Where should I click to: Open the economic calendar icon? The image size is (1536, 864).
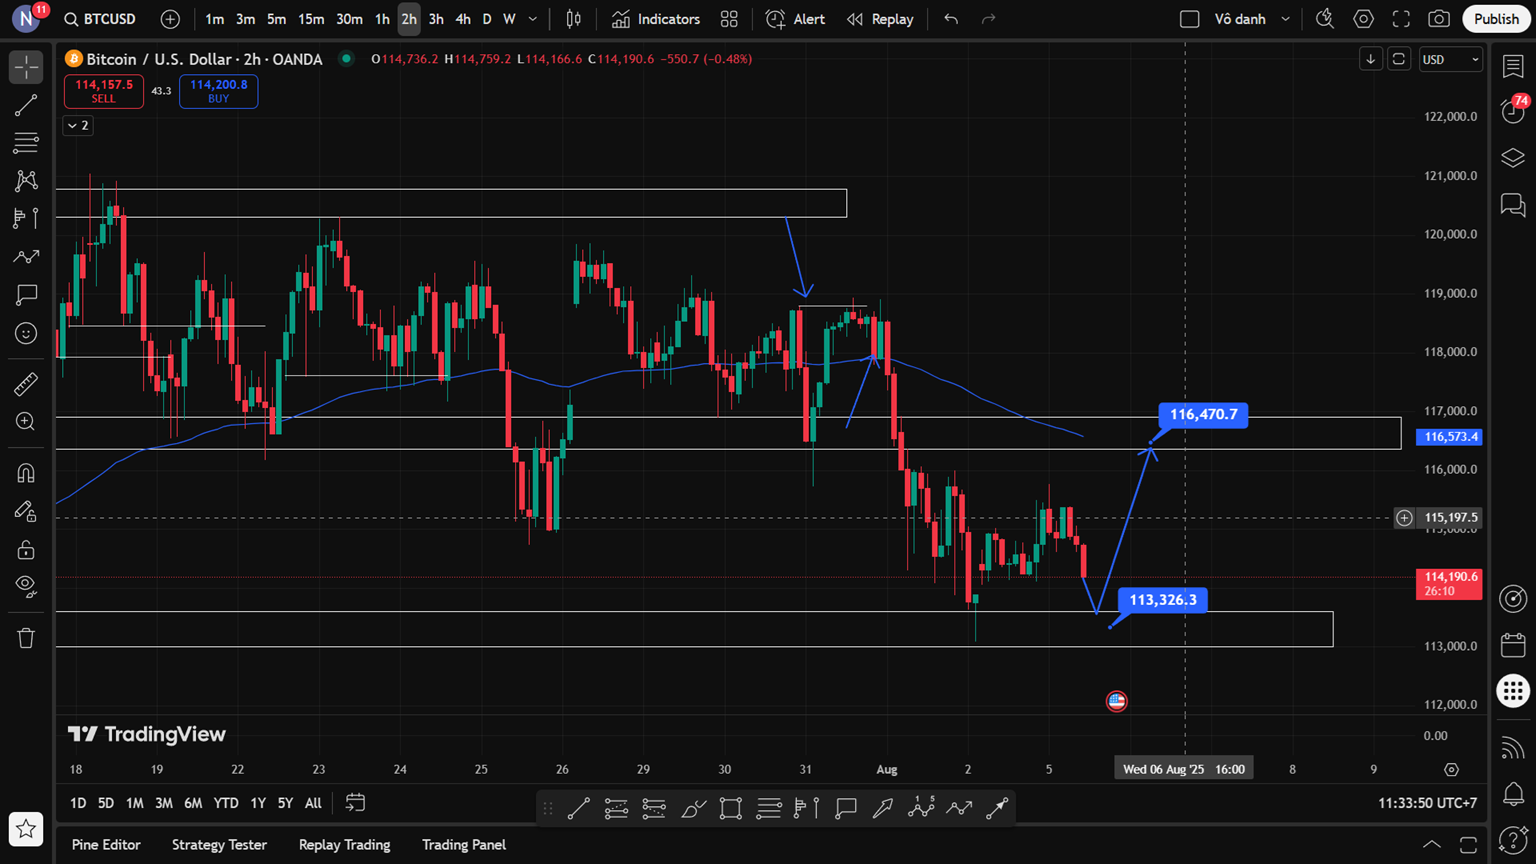tap(1513, 645)
